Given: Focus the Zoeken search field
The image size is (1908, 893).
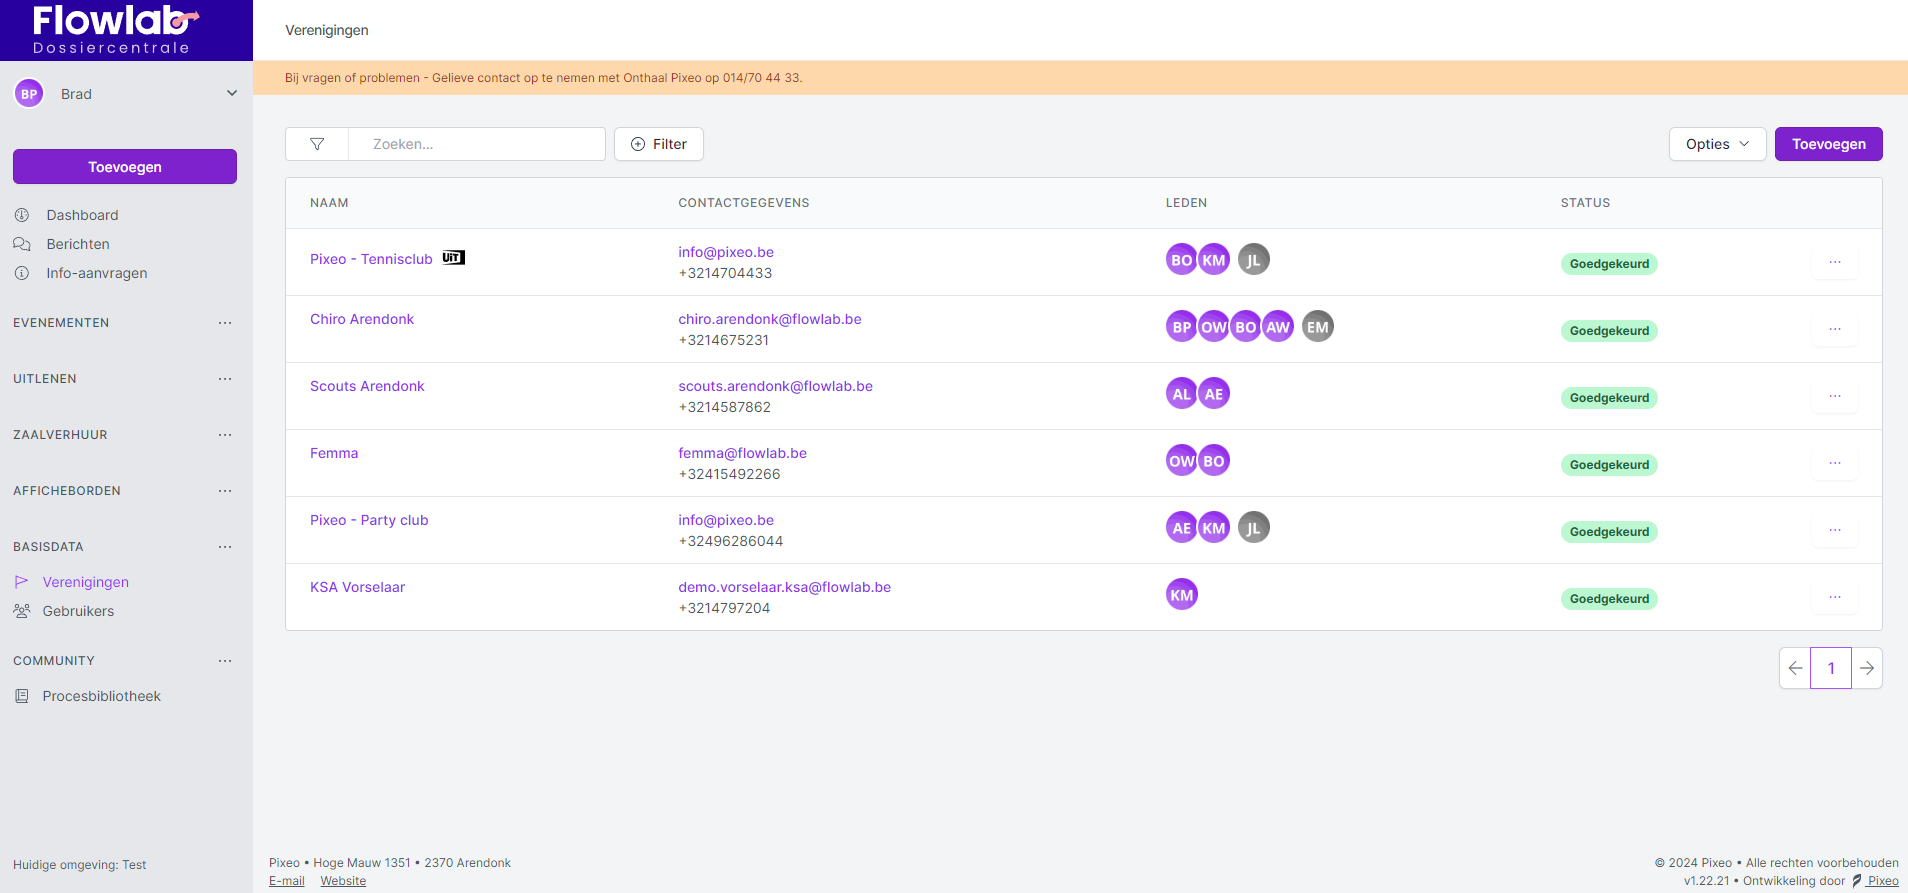Looking at the screenshot, I should click(x=476, y=144).
